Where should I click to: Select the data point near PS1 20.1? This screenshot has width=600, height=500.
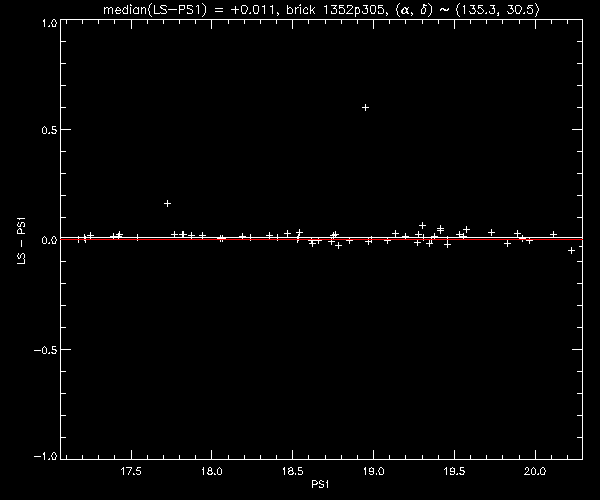[553, 234]
